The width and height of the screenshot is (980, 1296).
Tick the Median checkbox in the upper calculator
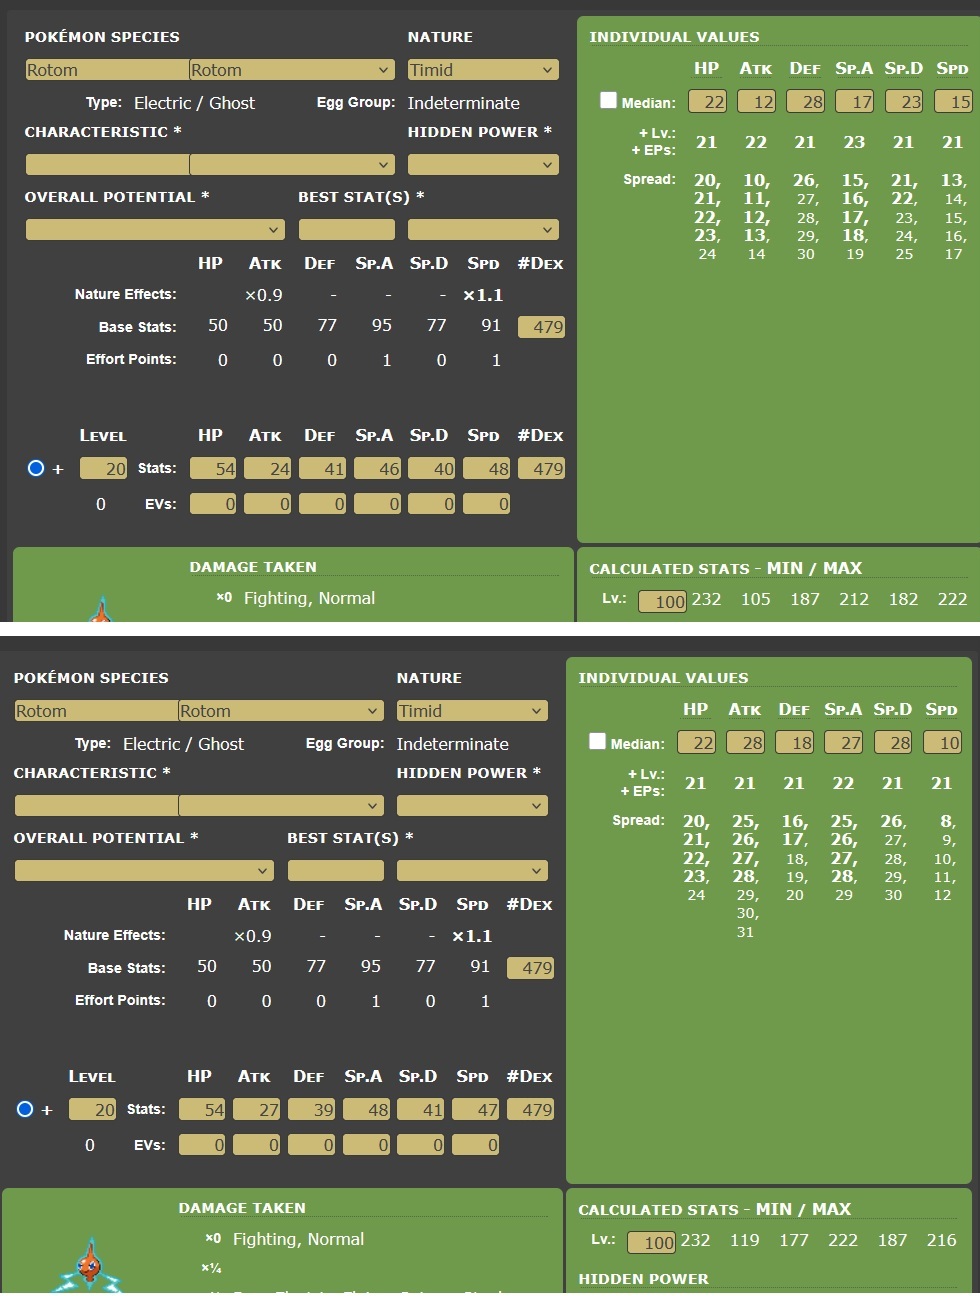pos(608,100)
